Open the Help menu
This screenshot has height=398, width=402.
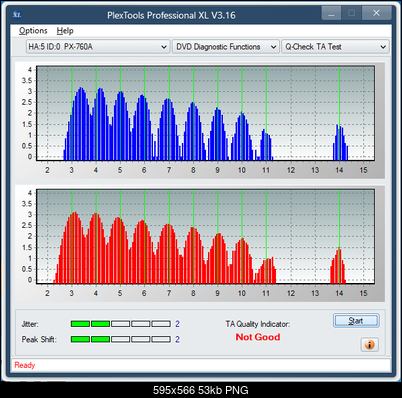click(x=65, y=31)
